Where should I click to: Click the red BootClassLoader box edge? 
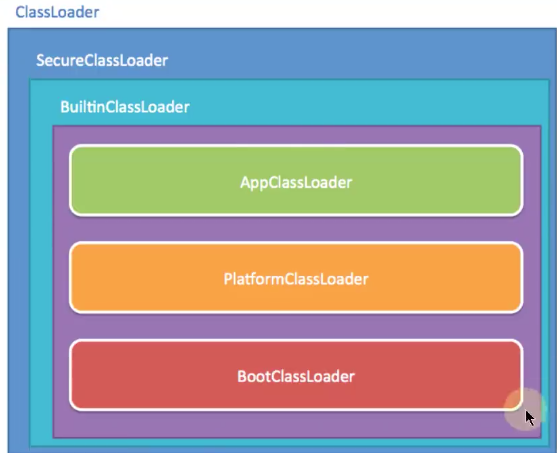296,340
